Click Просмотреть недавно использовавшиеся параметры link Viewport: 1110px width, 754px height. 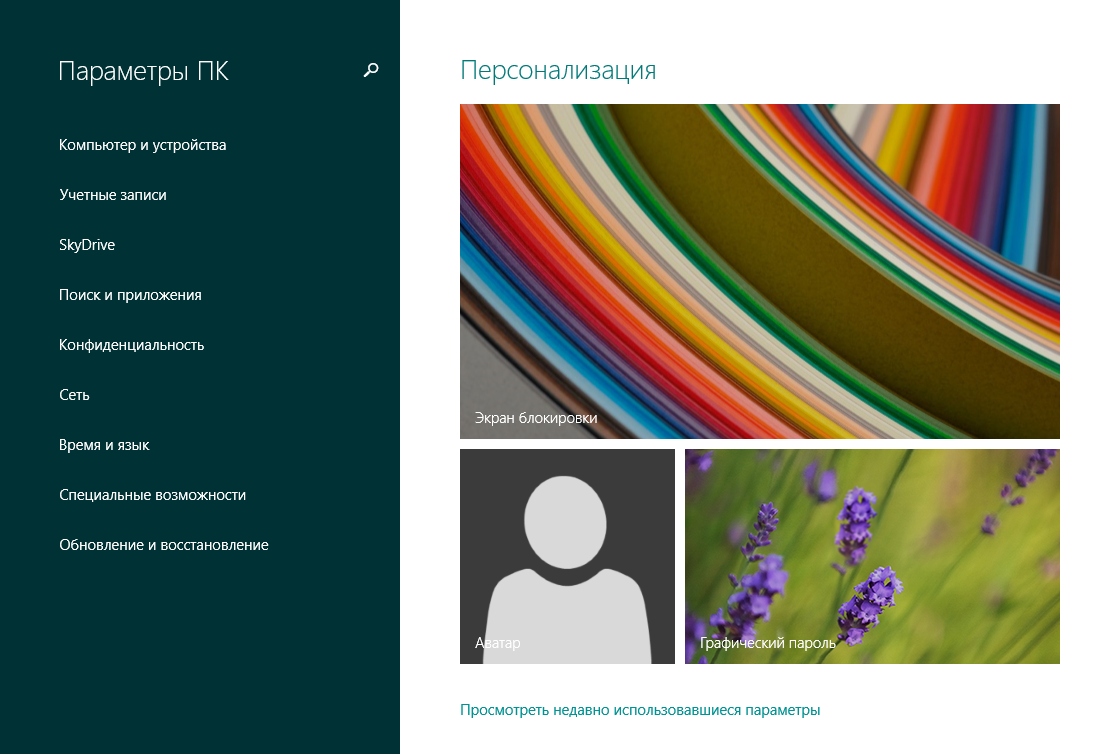[x=640, y=710]
